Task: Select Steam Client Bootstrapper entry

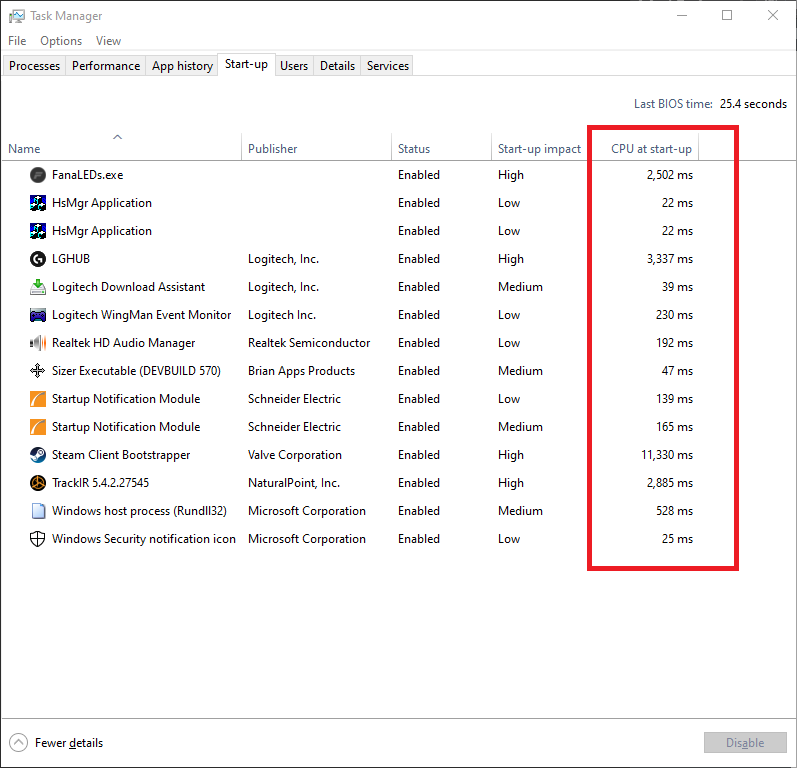Action: [121, 455]
